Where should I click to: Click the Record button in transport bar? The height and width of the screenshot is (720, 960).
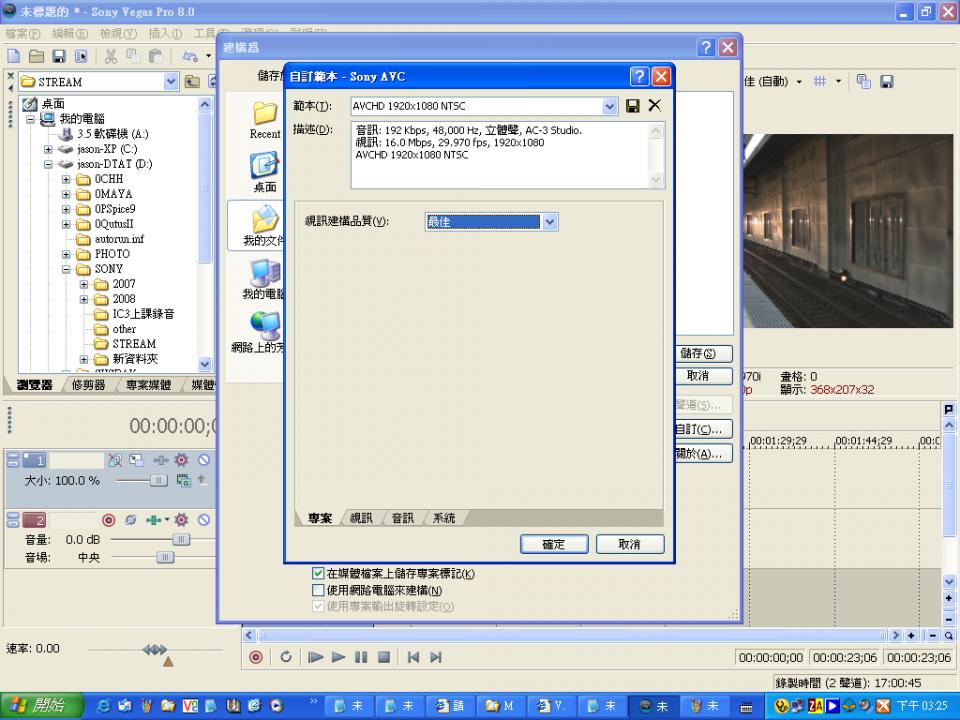tap(256, 657)
